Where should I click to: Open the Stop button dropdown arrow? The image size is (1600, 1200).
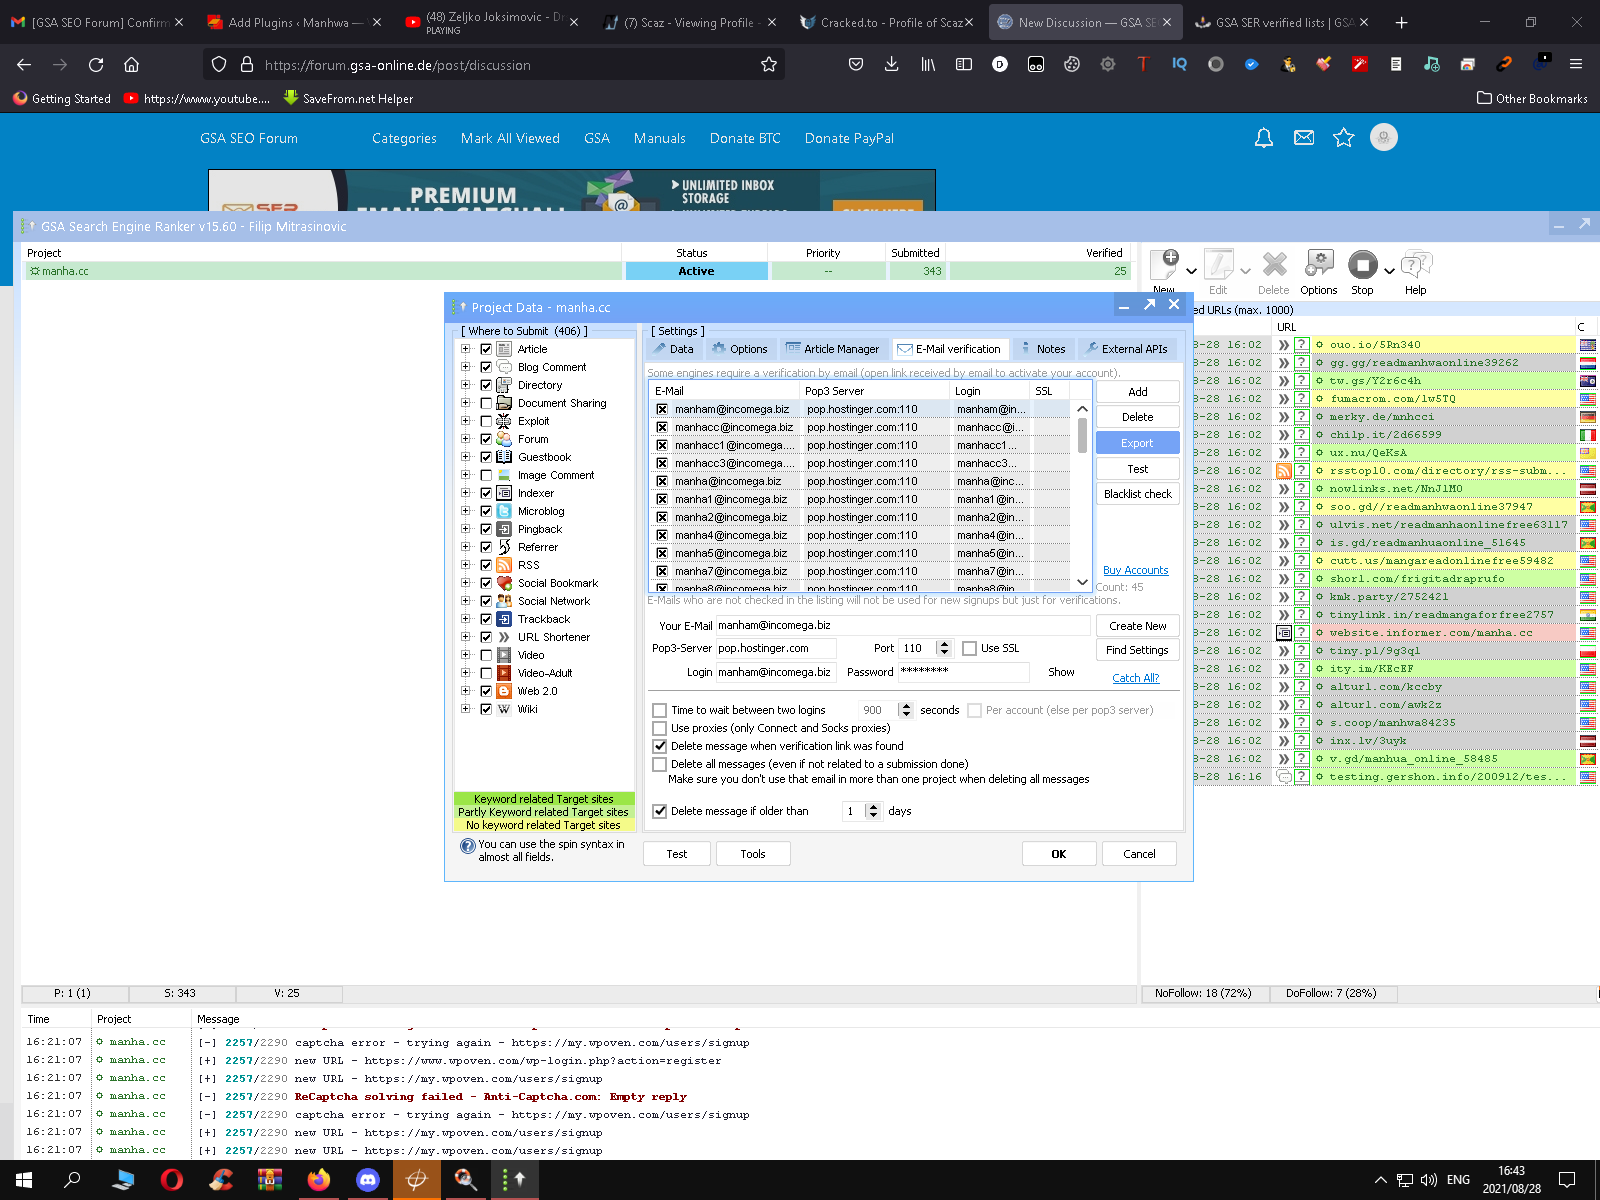pyautogui.click(x=1389, y=271)
